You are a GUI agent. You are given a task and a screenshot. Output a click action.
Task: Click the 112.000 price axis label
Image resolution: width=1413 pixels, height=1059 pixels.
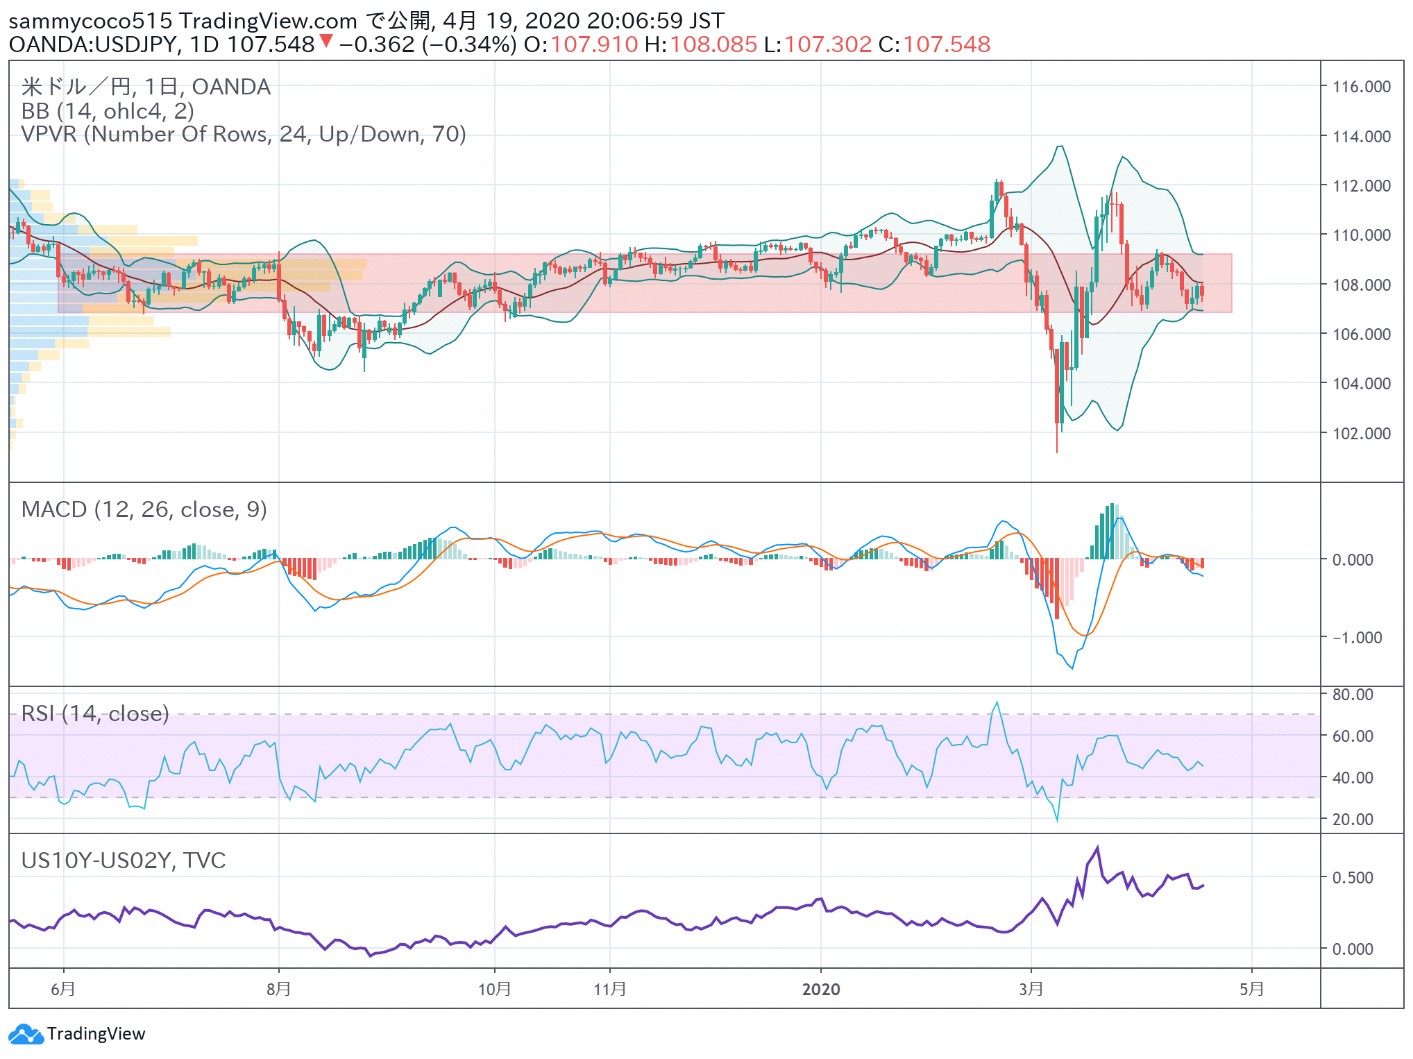point(1361,185)
